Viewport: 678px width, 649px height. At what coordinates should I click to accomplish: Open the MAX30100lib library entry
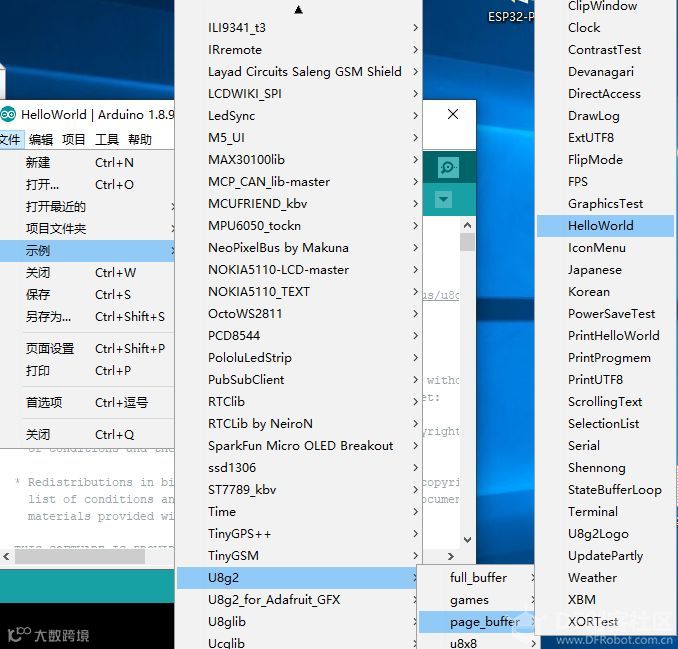point(298,160)
